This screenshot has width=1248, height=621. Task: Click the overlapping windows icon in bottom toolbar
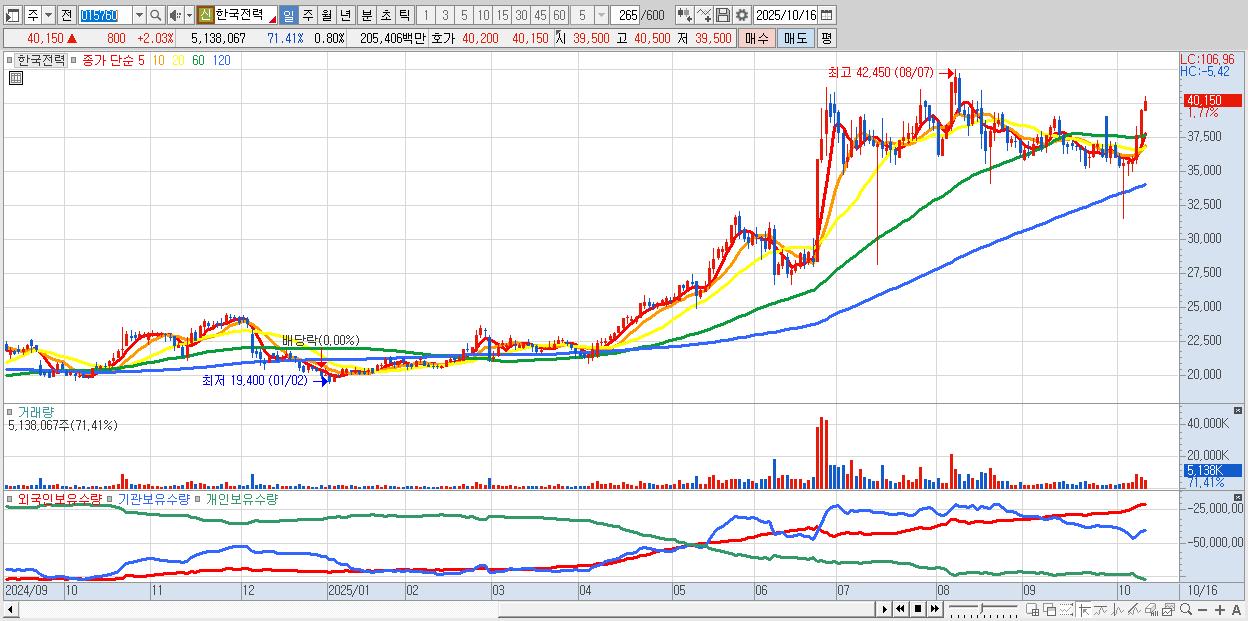click(1050, 609)
